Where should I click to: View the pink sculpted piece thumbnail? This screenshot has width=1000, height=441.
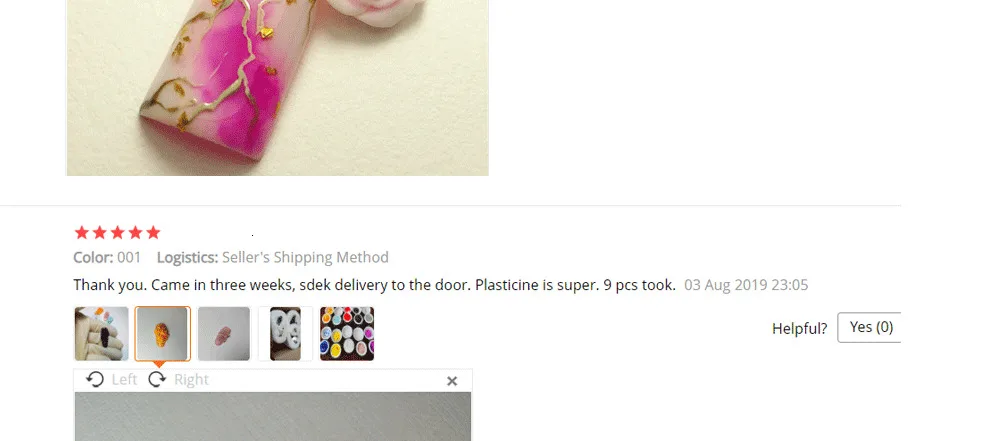click(224, 334)
